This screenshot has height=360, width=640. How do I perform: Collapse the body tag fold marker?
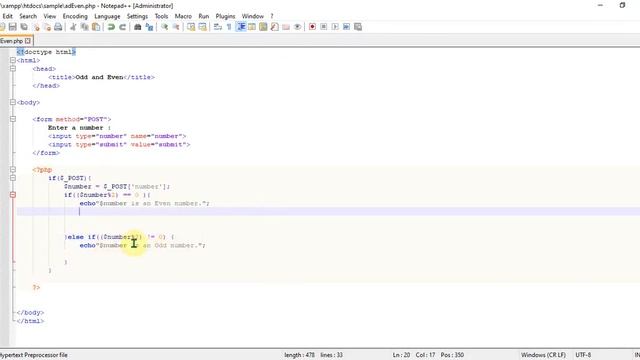click(x=13, y=102)
